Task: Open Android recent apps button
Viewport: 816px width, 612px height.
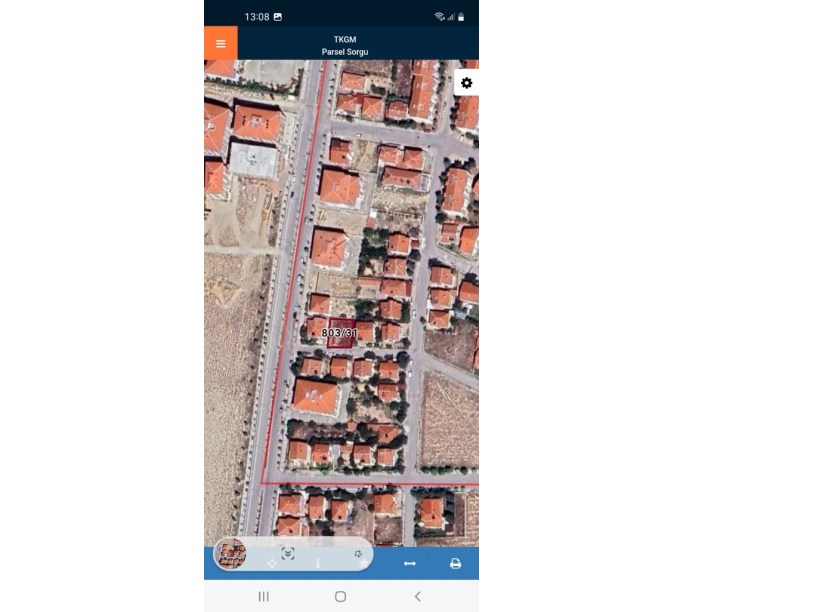Action: click(264, 596)
